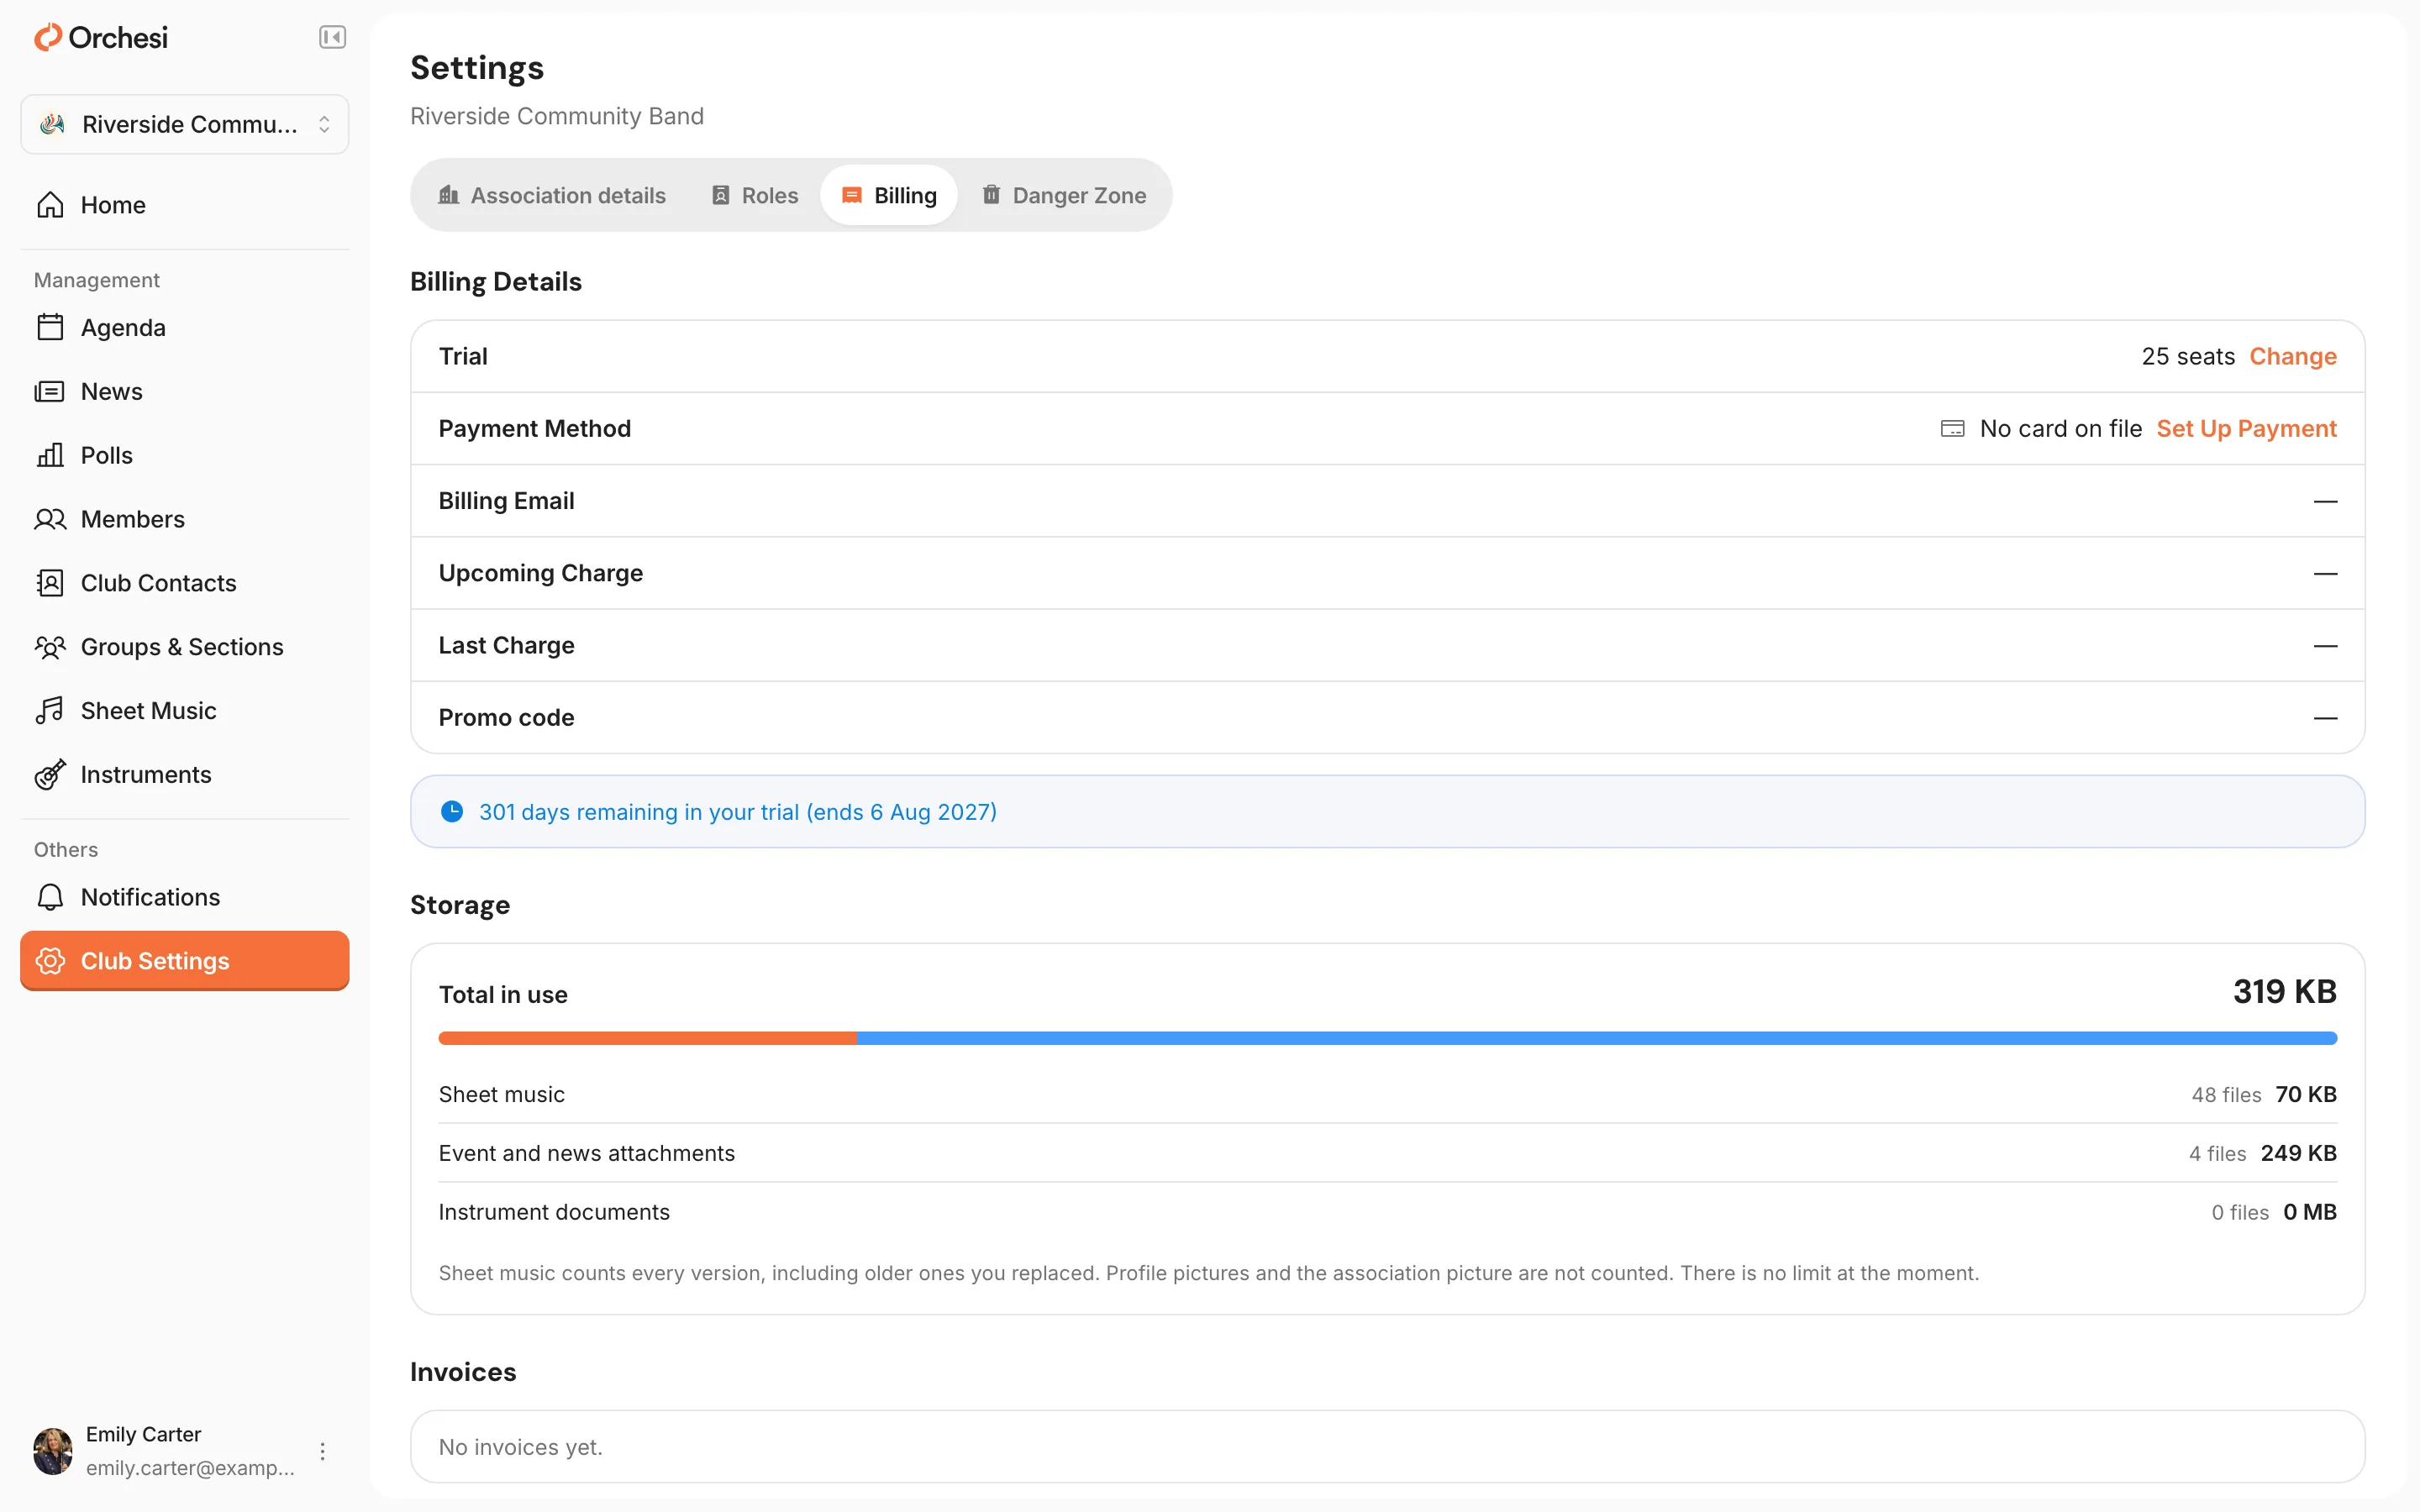This screenshot has height=1512, width=2420.
Task: Open the Riverside Community Band switcher
Action: point(184,124)
